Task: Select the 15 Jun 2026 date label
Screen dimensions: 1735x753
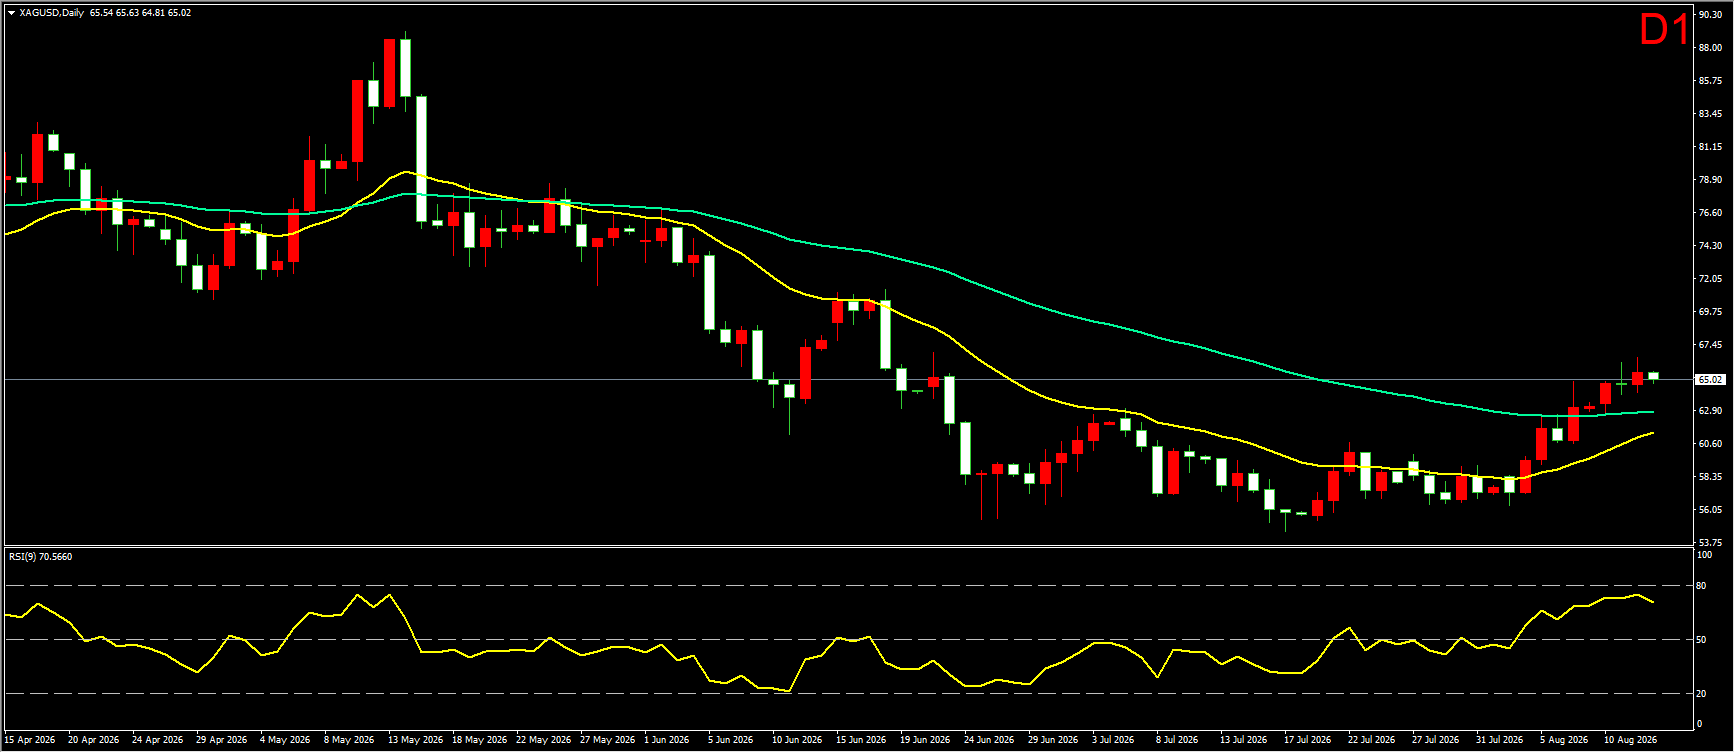Action: pos(862,741)
